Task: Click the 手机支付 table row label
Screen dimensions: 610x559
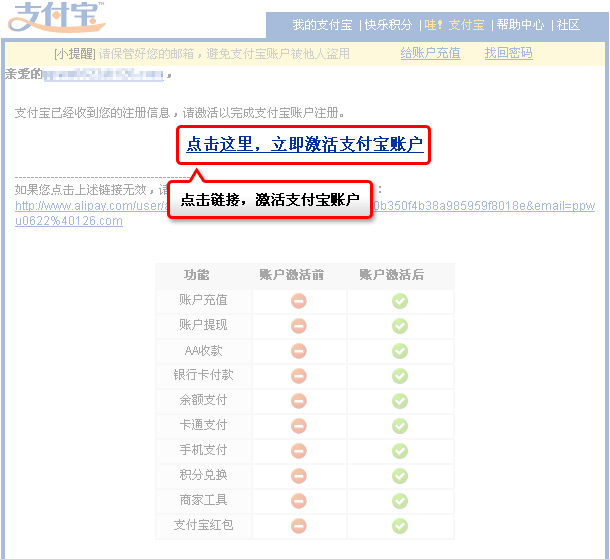Action: tap(203, 450)
